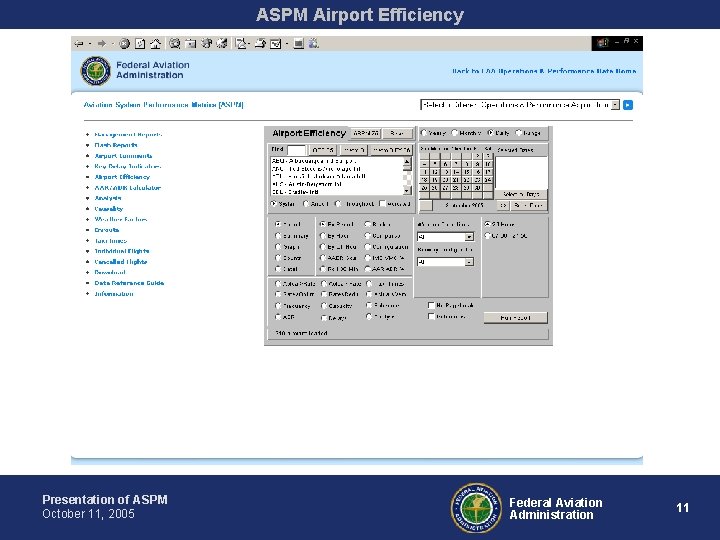
Task: Select the Range date radio button
Action: click(518, 133)
